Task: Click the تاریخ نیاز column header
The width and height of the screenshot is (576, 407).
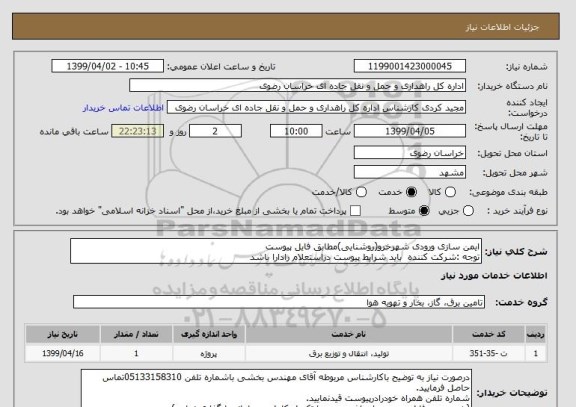Action: 63,334
